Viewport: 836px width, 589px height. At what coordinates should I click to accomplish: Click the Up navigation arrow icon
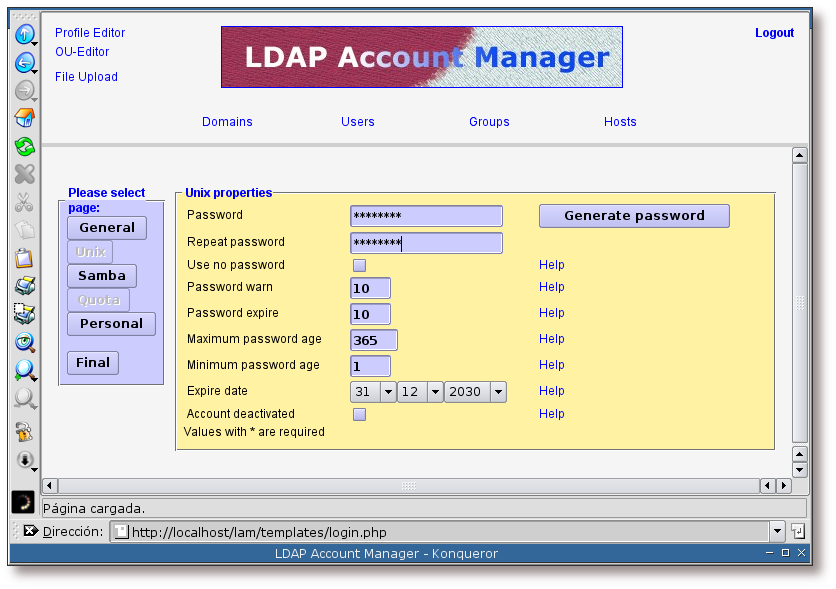(x=24, y=35)
